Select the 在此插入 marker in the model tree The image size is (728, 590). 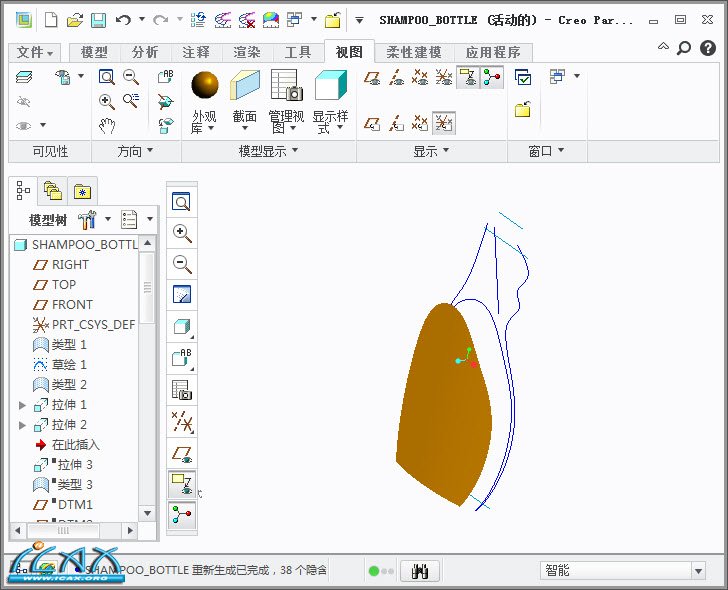(75, 445)
